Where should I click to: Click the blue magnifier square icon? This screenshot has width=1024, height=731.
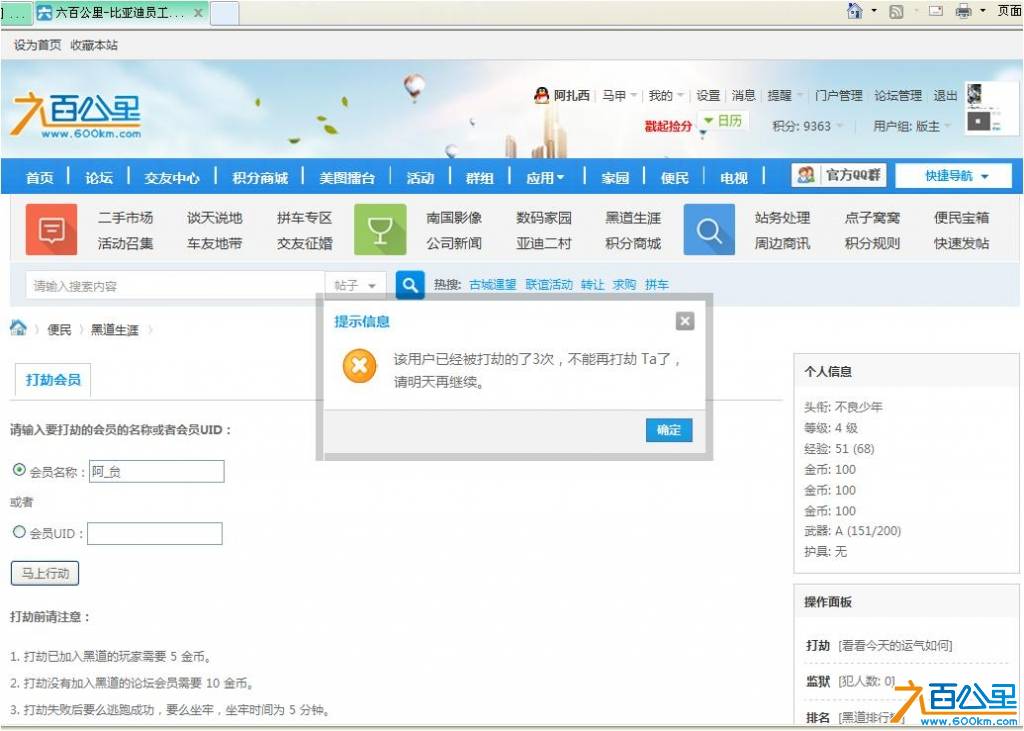pyautogui.click(x=709, y=229)
